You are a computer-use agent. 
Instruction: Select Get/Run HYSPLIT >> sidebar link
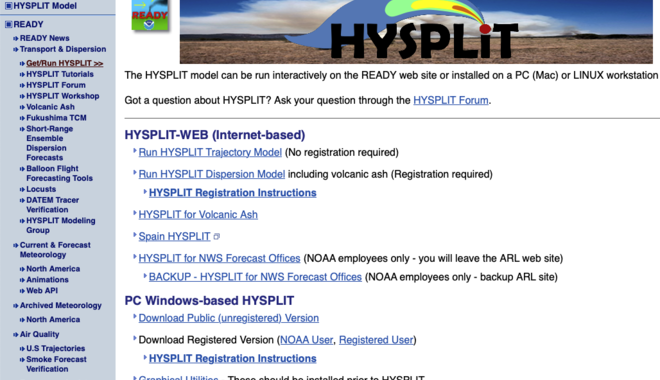(64, 63)
